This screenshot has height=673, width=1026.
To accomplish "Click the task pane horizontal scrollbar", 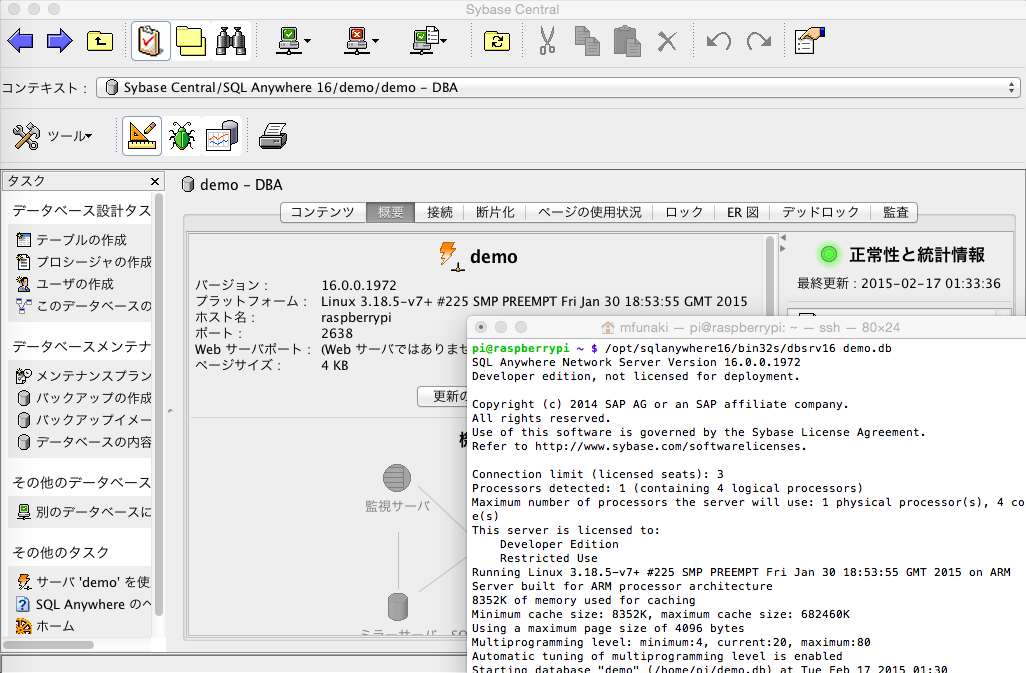I will [48, 645].
